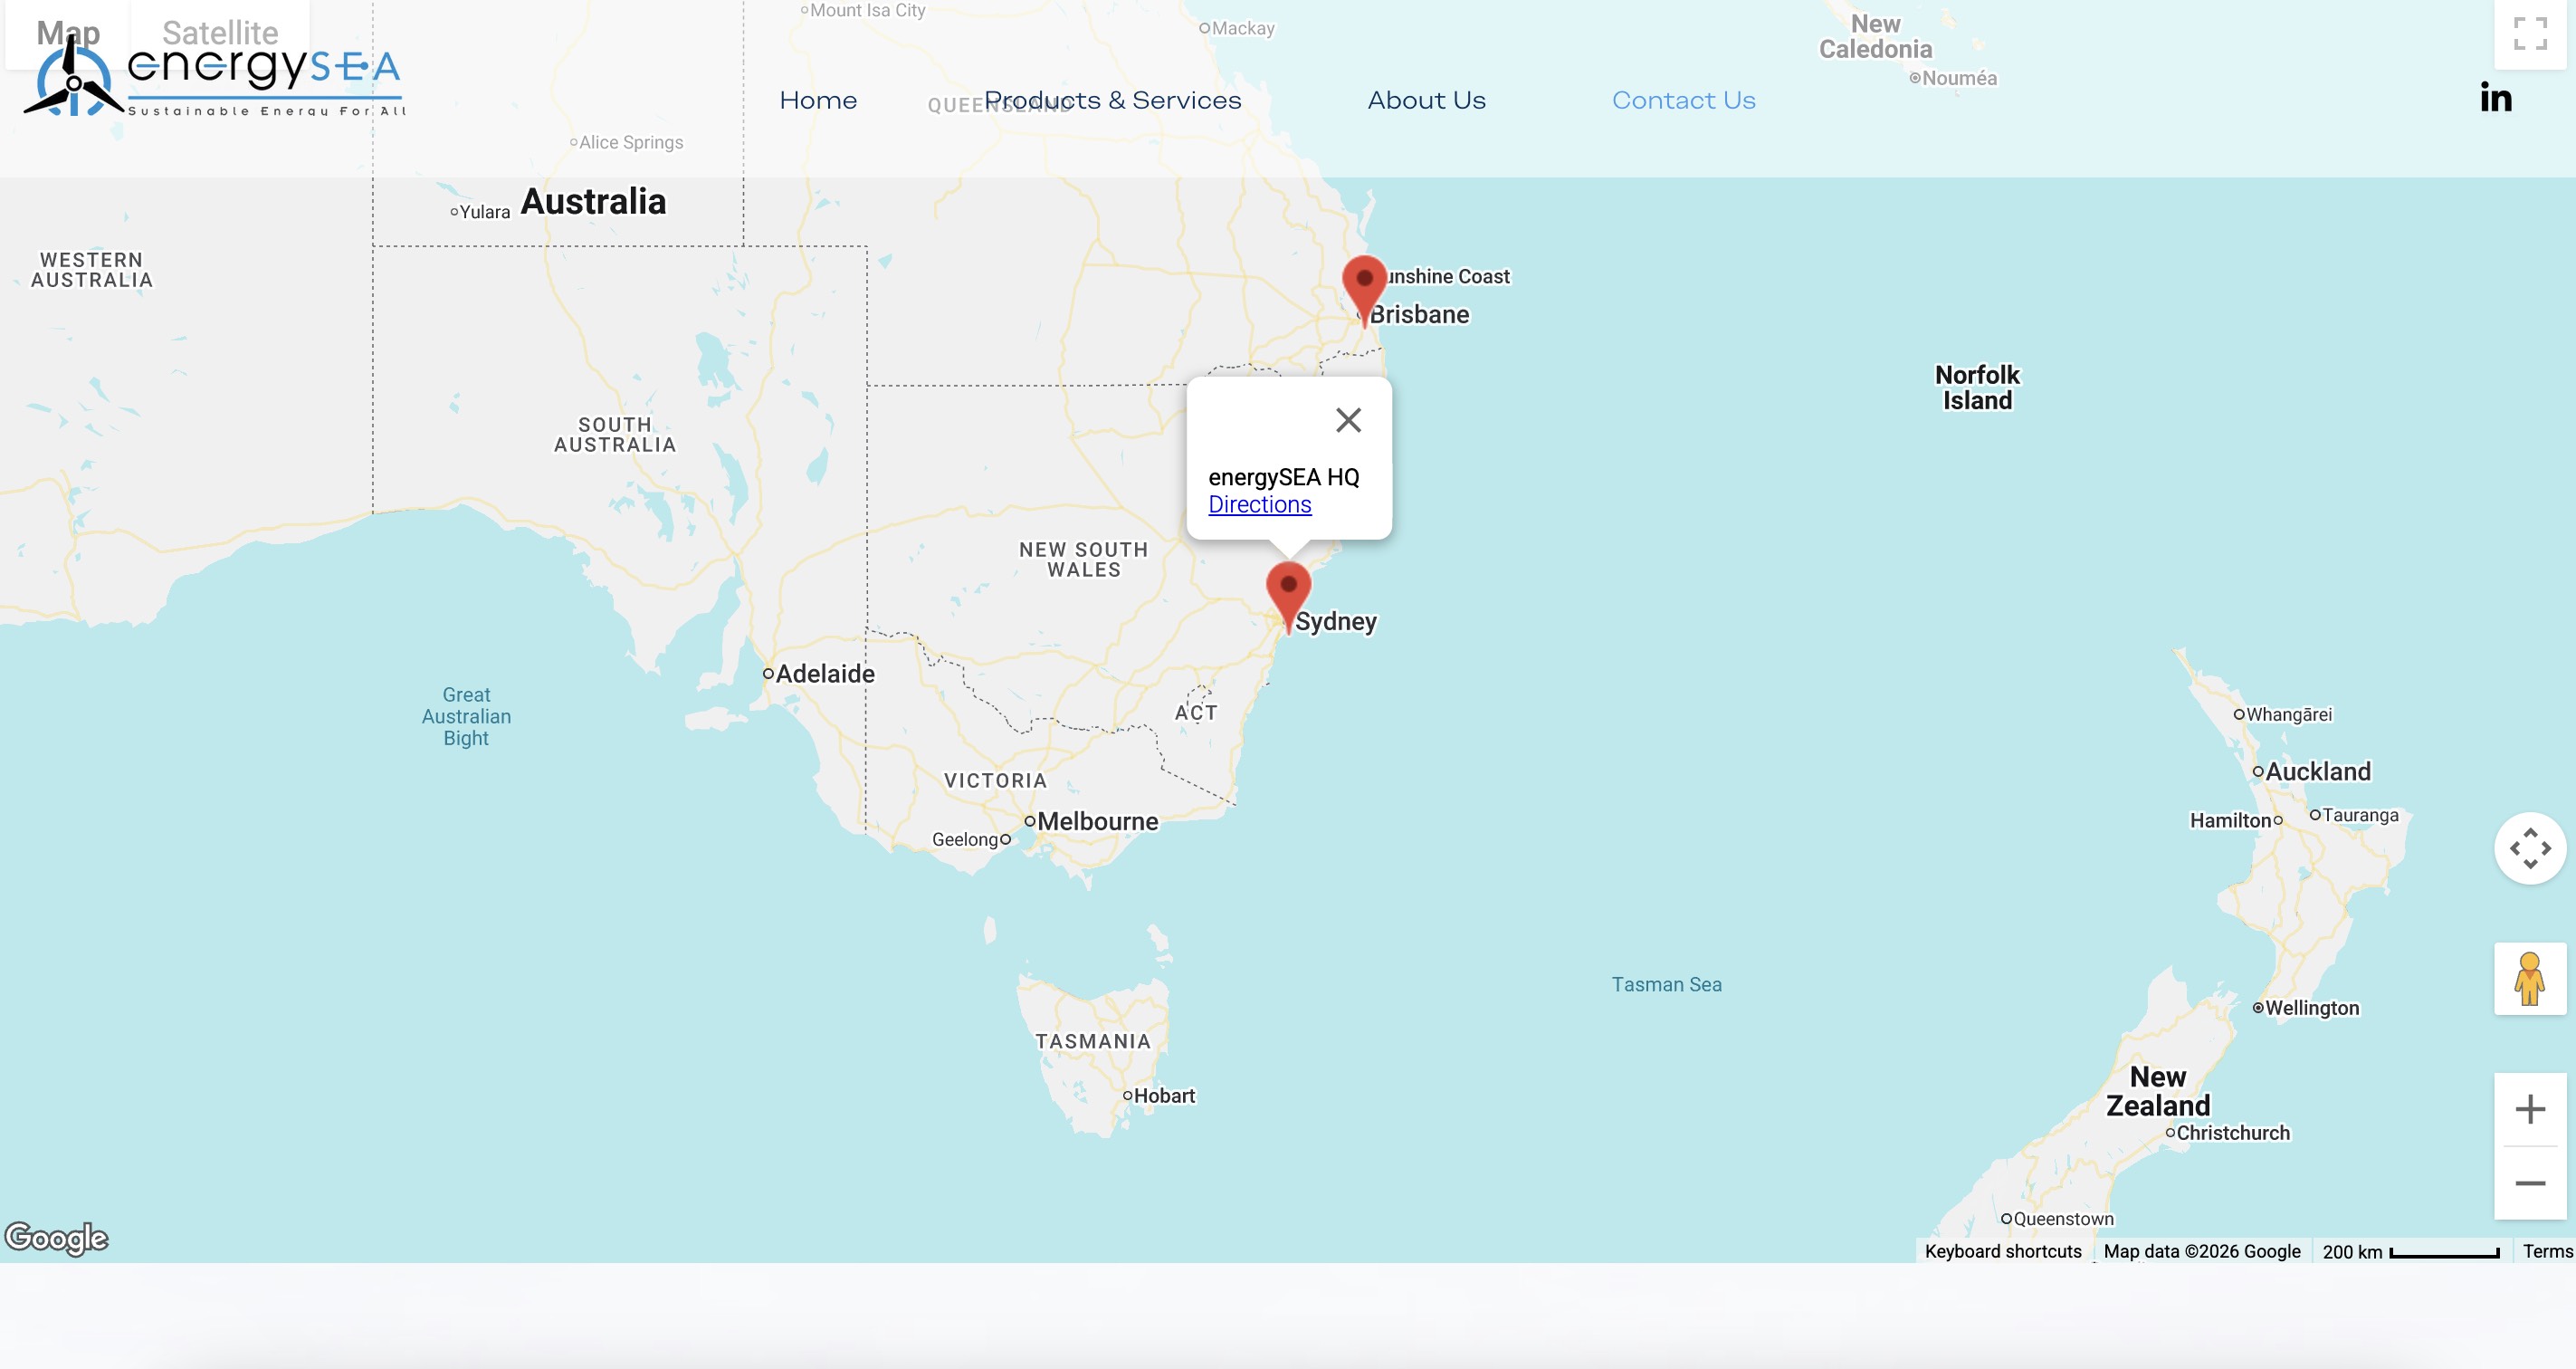The height and width of the screenshot is (1369, 2576).
Task: Open the Keyboard shortcuts dialog
Action: (2003, 1250)
